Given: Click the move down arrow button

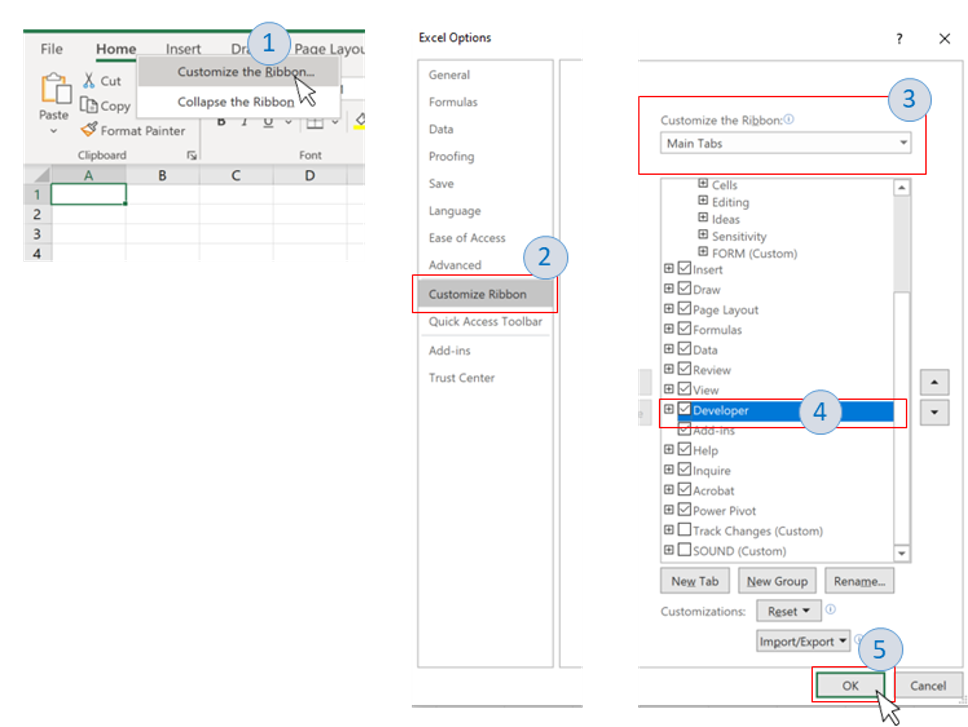Looking at the screenshot, I should point(934,412).
